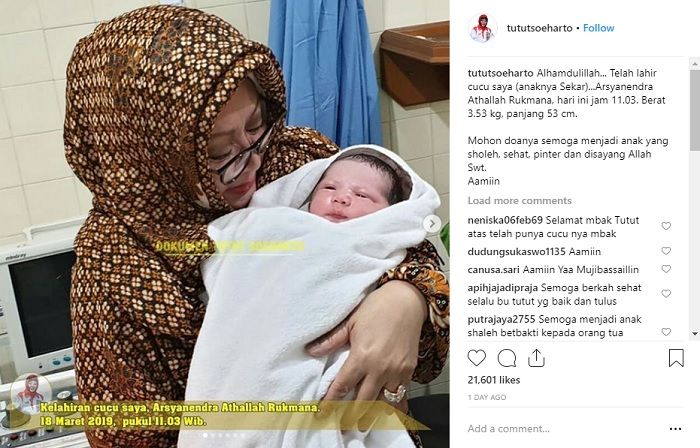
Task: Like the post with the heart icon
Action: [x=476, y=358]
